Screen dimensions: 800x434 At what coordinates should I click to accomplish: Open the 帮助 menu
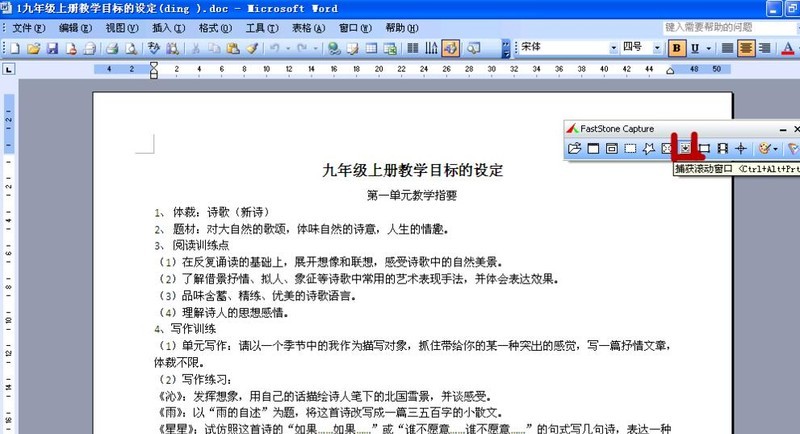coord(402,28)
